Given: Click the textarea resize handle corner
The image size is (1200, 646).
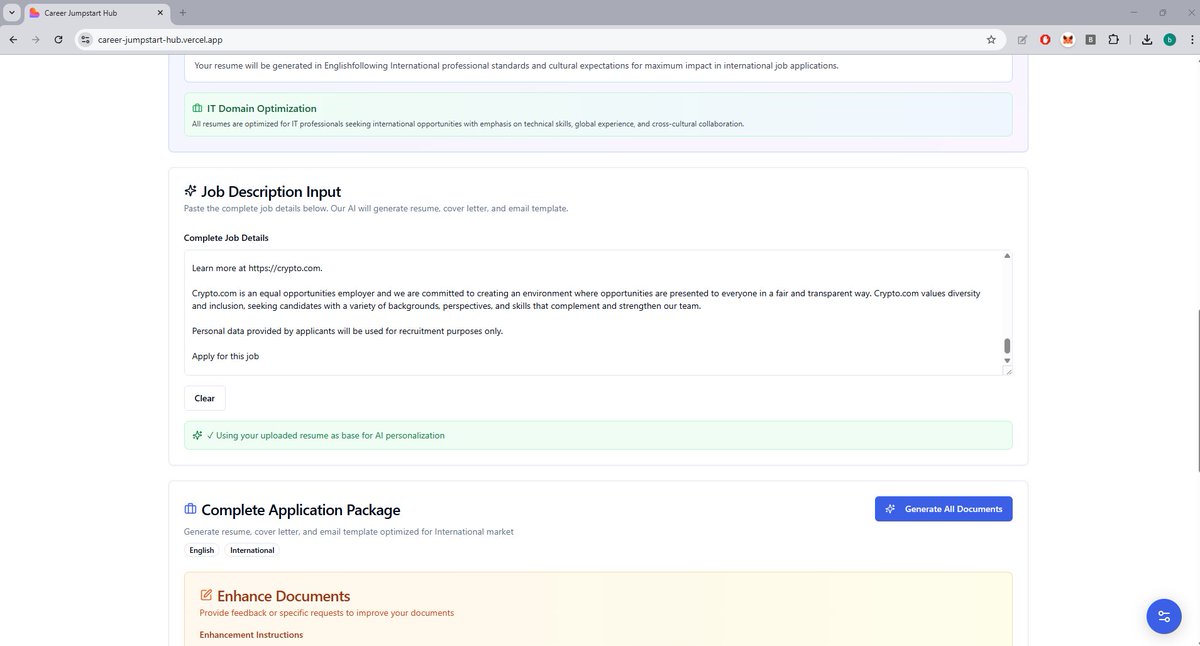Looking at the screenshot, I should coord(1007,370).
